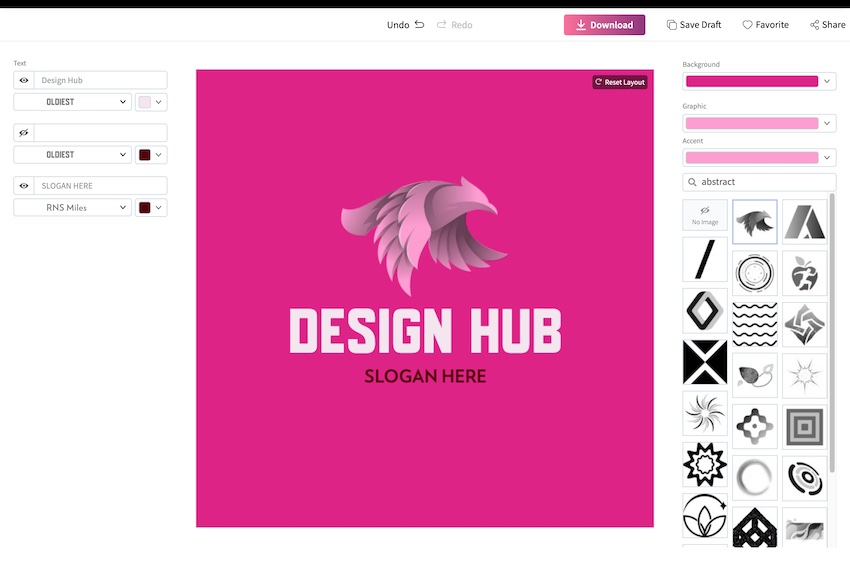This screenshot has height=573, width=850.
Task: Click the magnifier icon in graphic search
Action: [692, 182]
